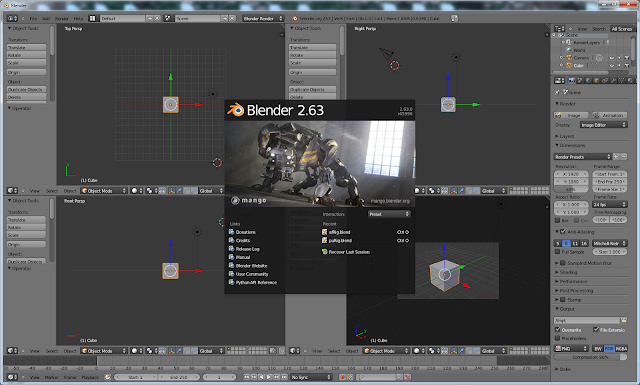The image size is (640, 385).
Task: Click add render preset plus icon
Action: (x=616, y=157)
